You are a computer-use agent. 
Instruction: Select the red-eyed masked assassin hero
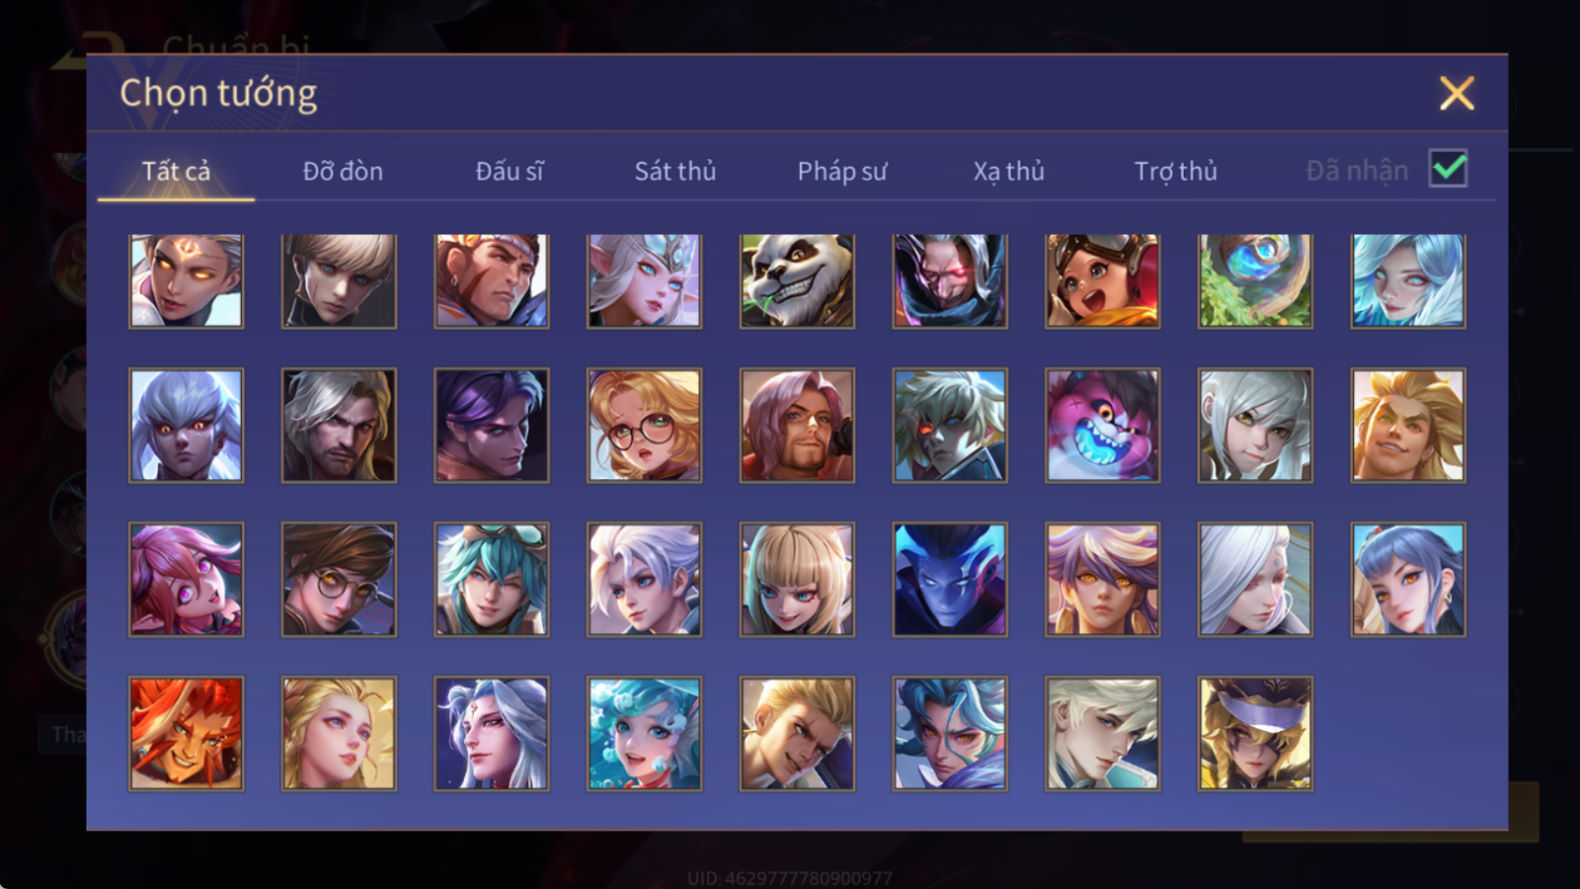click(x=950, y=281)
